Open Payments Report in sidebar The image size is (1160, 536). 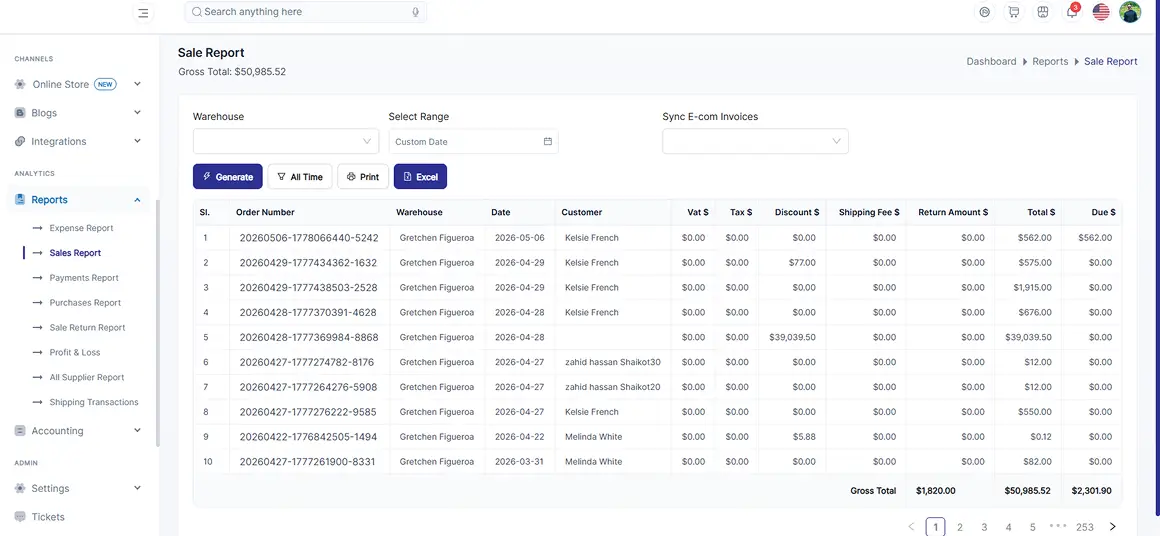click(x=84, y=278)
